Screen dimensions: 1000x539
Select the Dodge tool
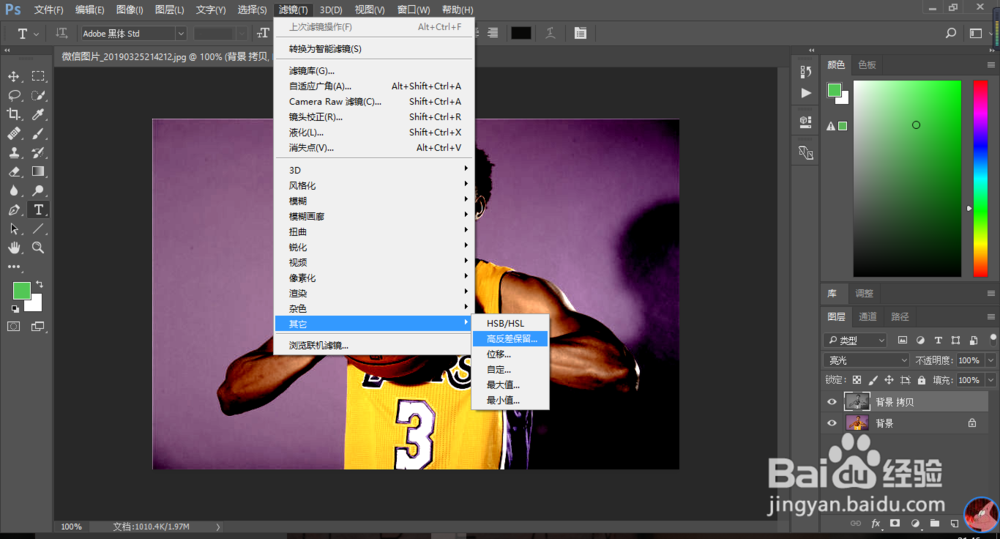click(x=38, y=191)
